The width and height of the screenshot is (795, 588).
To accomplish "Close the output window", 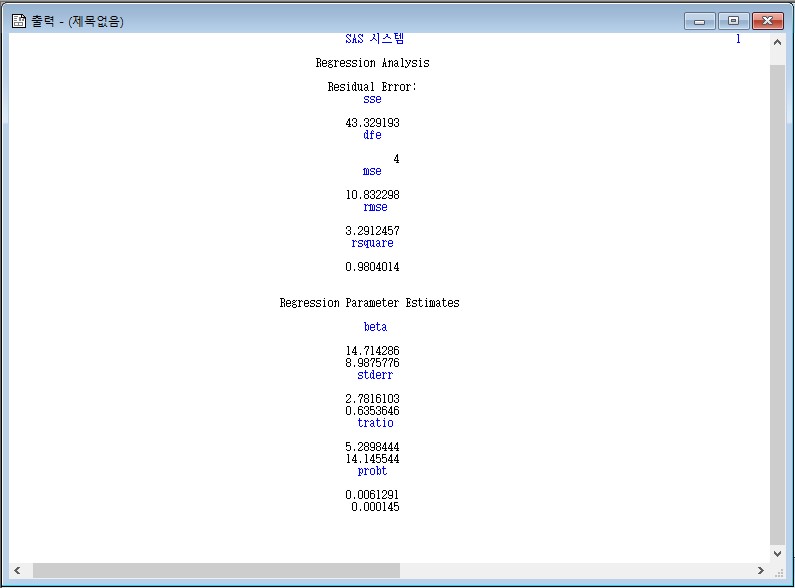I will (768, 21).
